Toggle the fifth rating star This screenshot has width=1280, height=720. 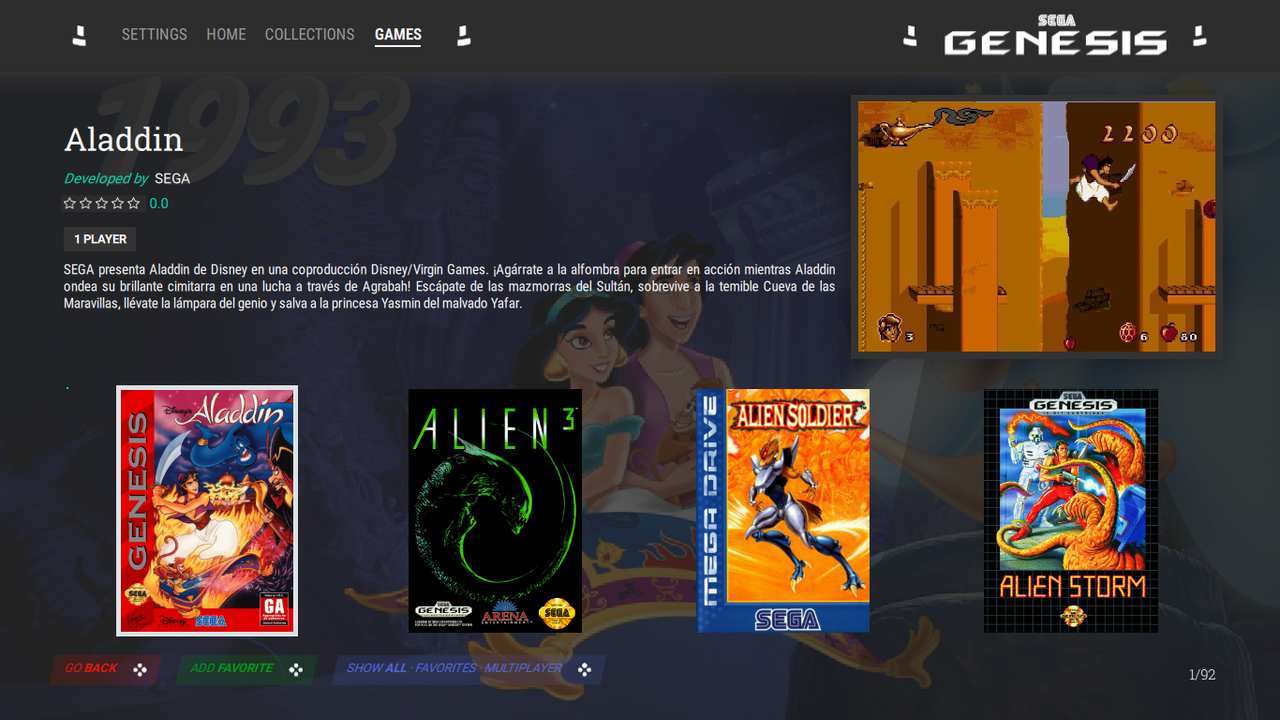[133, 203]
